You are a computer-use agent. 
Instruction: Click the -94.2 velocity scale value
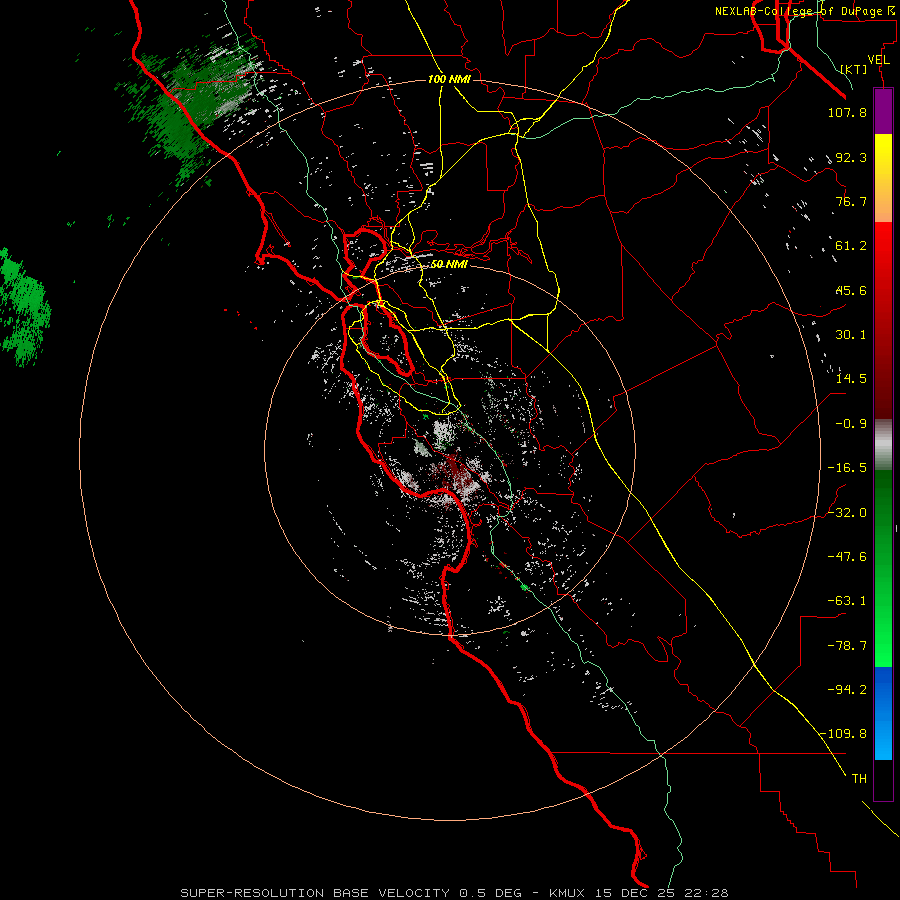pos(847,690)
